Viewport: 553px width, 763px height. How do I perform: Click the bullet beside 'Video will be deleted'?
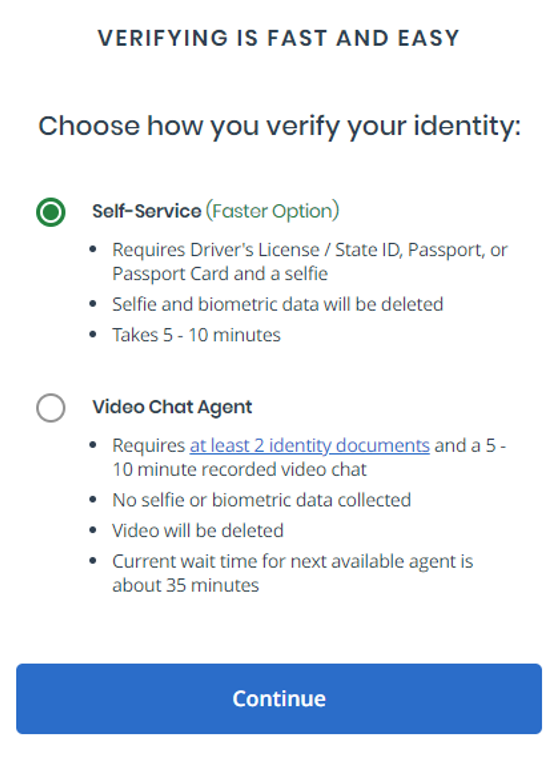pos(93,529)
